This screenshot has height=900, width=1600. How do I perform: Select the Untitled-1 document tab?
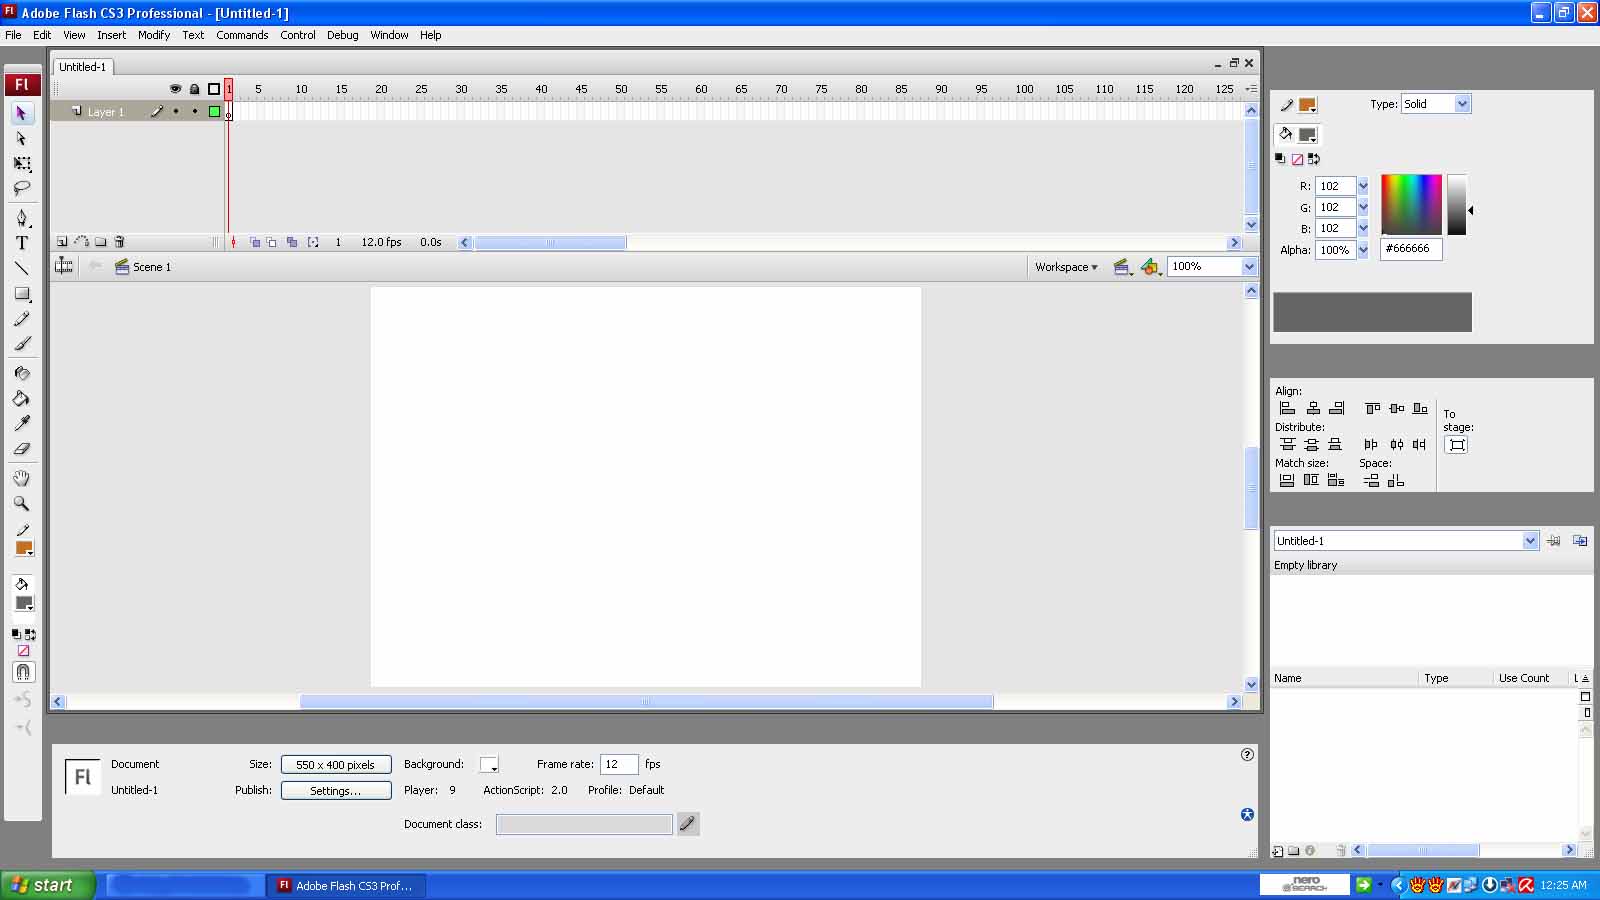pos(83,66)
